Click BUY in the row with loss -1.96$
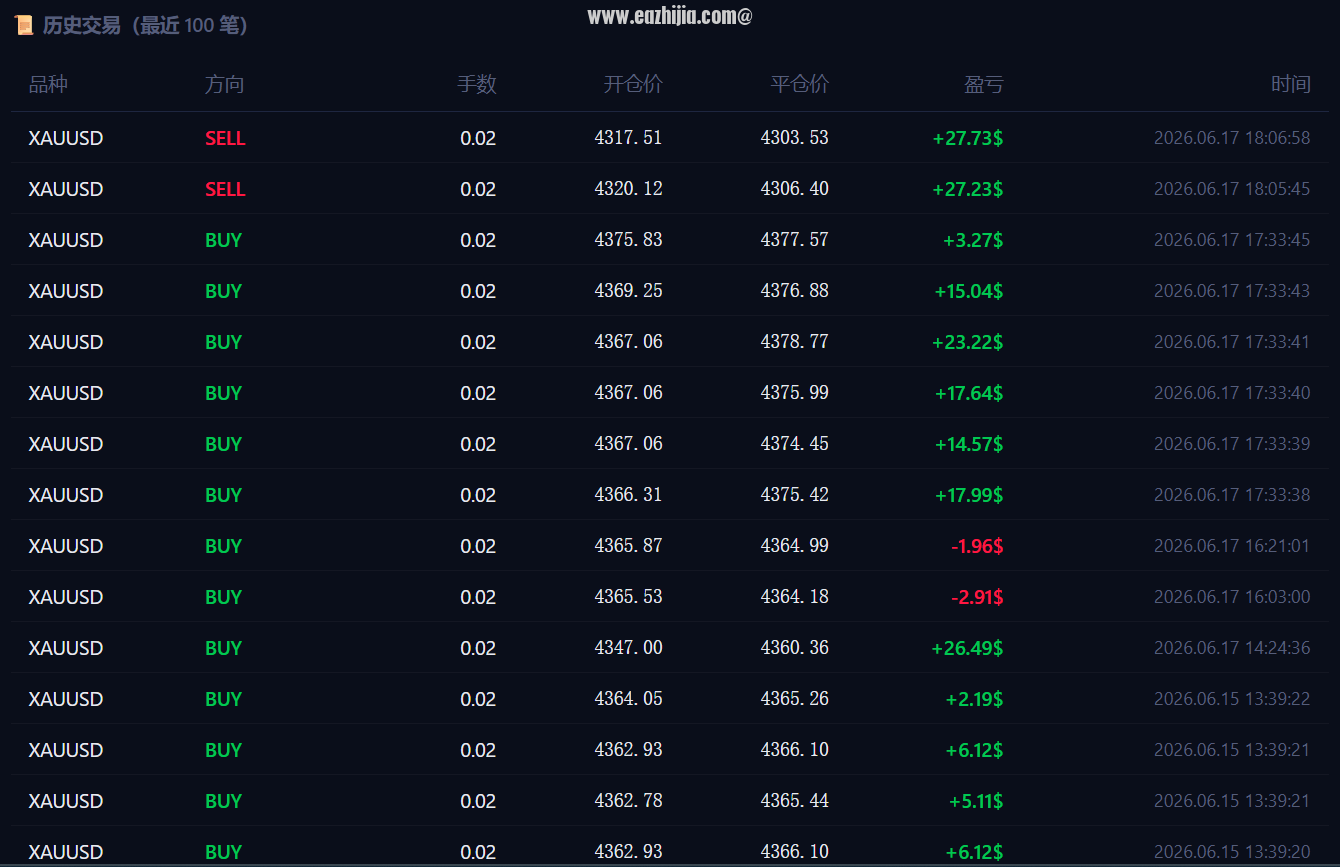1340x867 pixels. [x=224, y=546]
